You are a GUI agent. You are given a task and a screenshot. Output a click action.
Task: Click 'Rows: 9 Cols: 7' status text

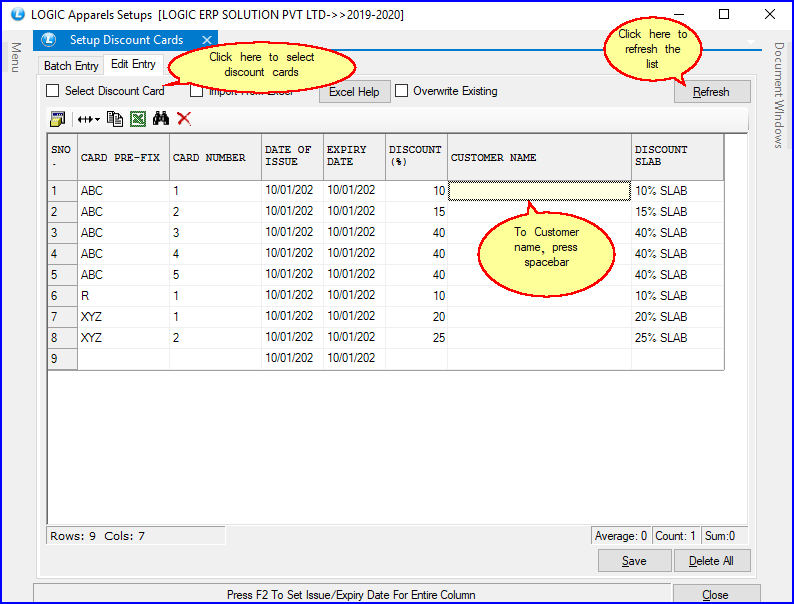coord(97,536)
